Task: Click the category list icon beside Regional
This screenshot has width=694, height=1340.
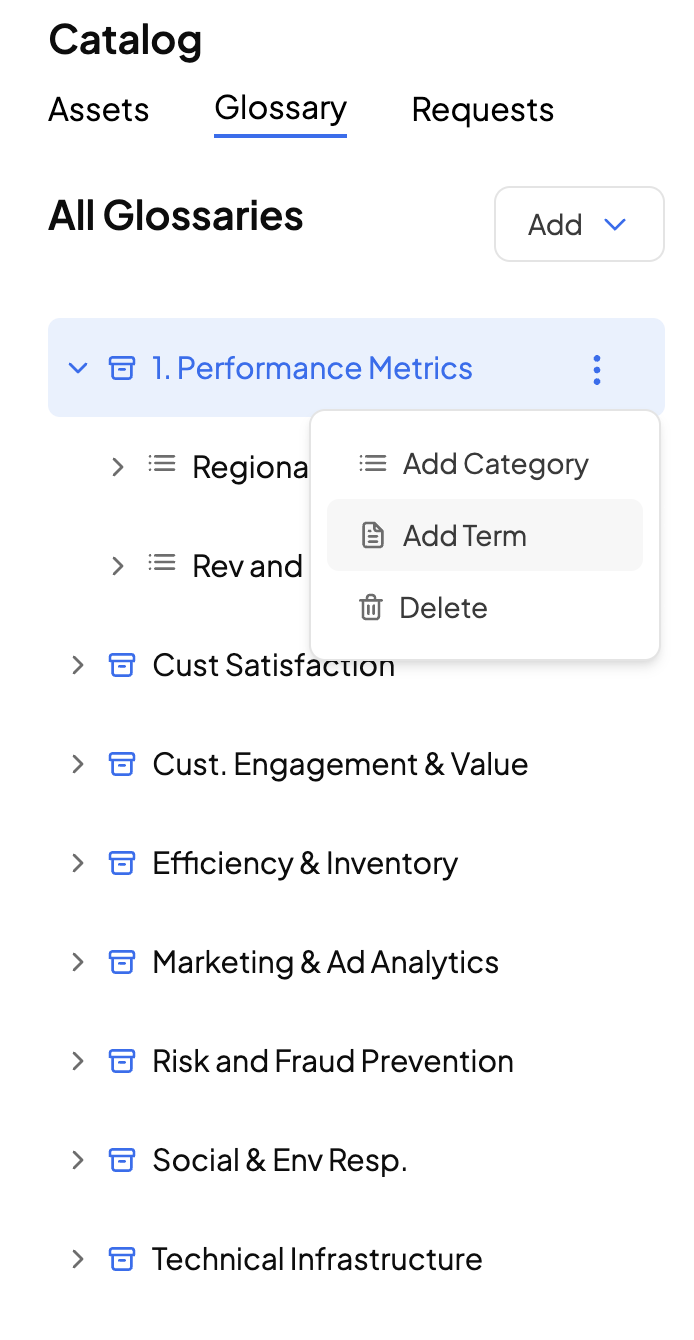Action: point(162,465)
